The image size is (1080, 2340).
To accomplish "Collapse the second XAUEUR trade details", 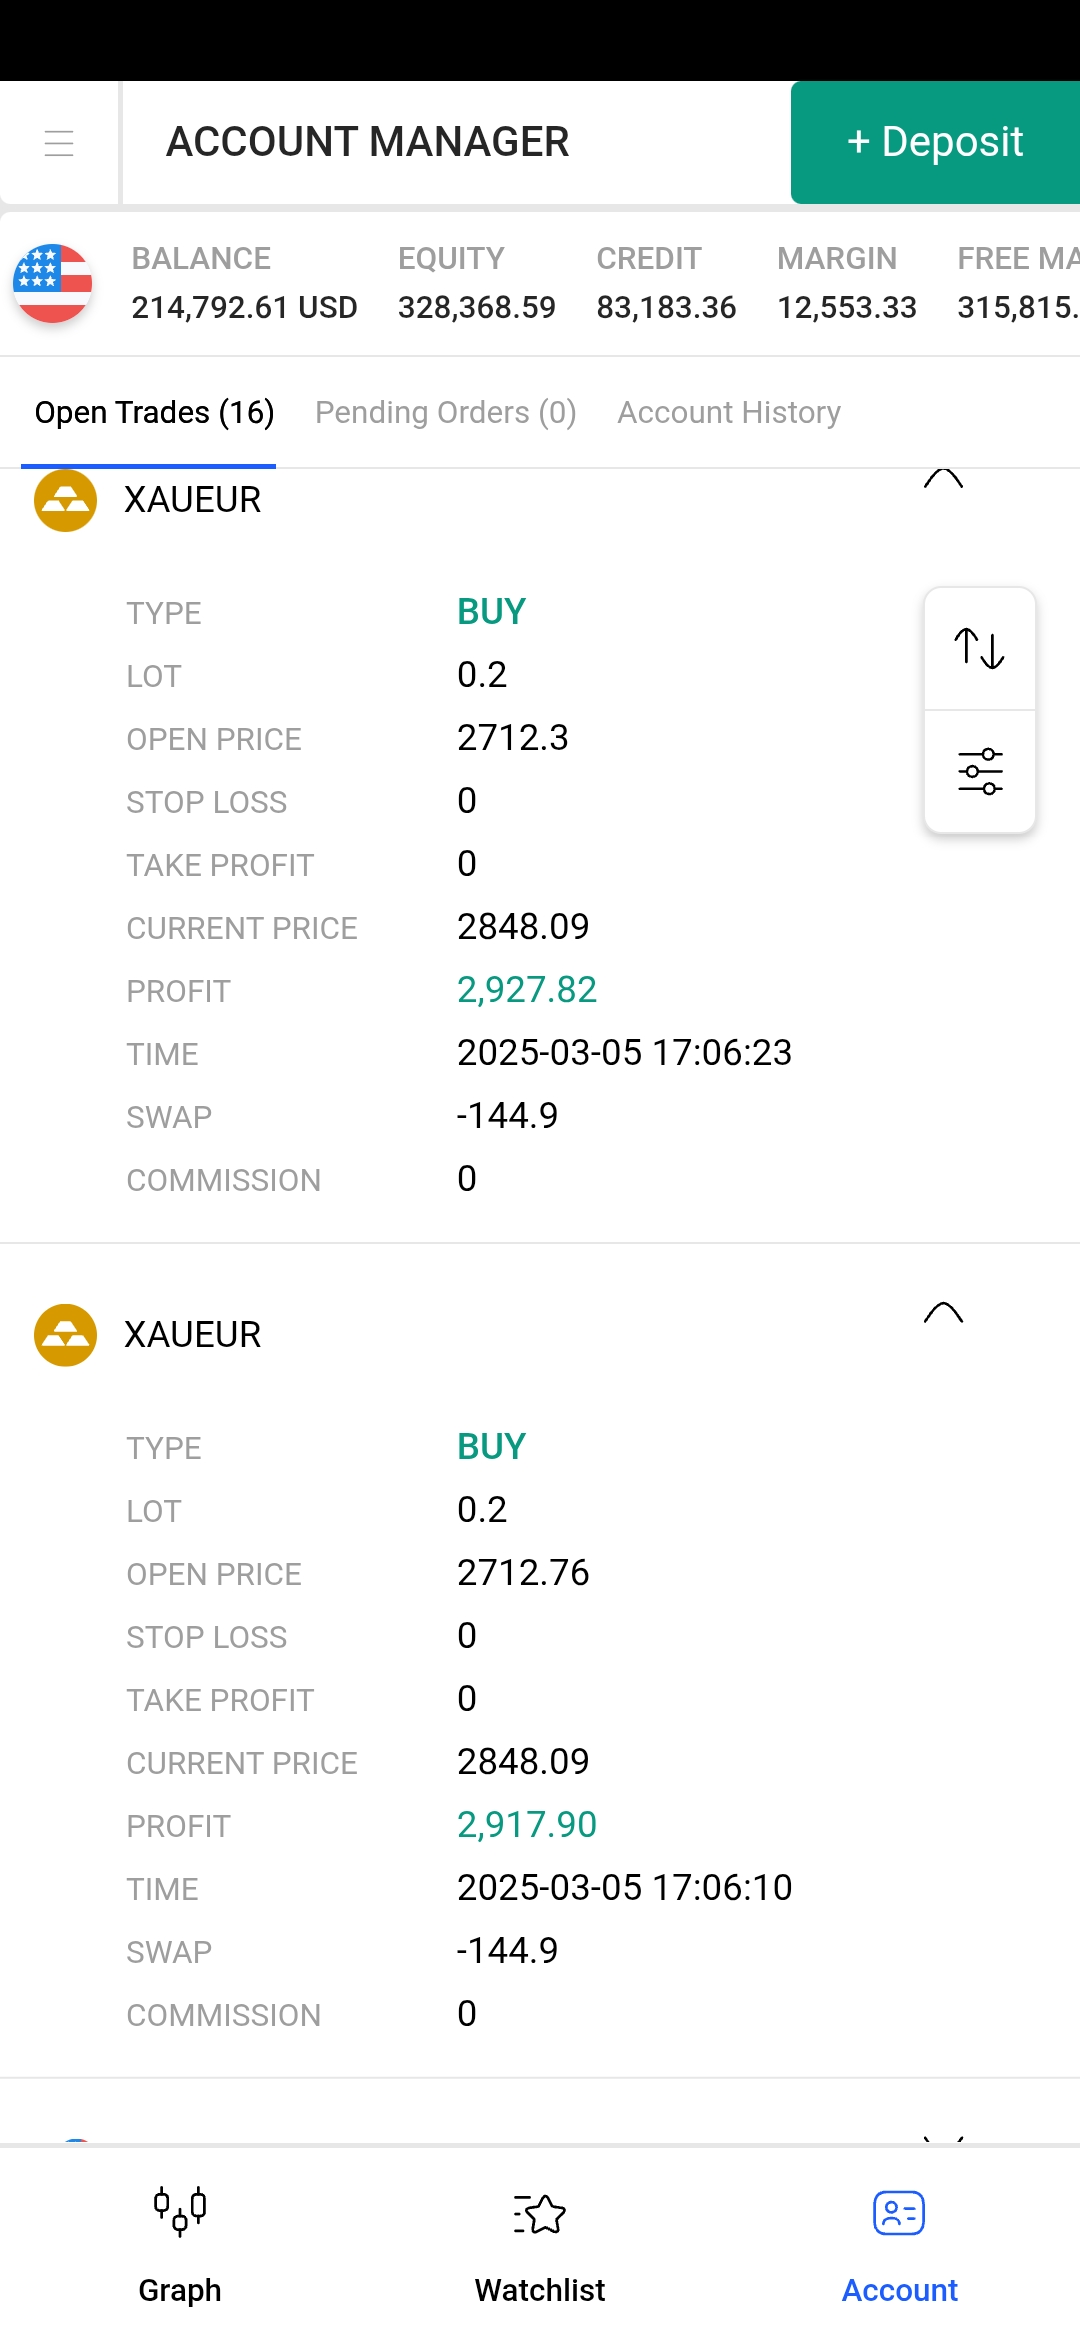I will (943, 1313).
